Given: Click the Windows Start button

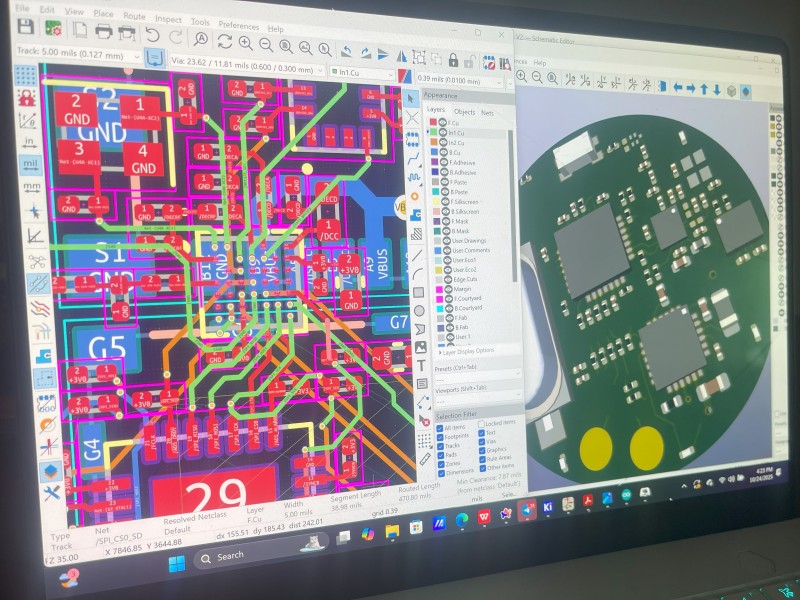Looking at the screenshot, I should click(177, 564).
